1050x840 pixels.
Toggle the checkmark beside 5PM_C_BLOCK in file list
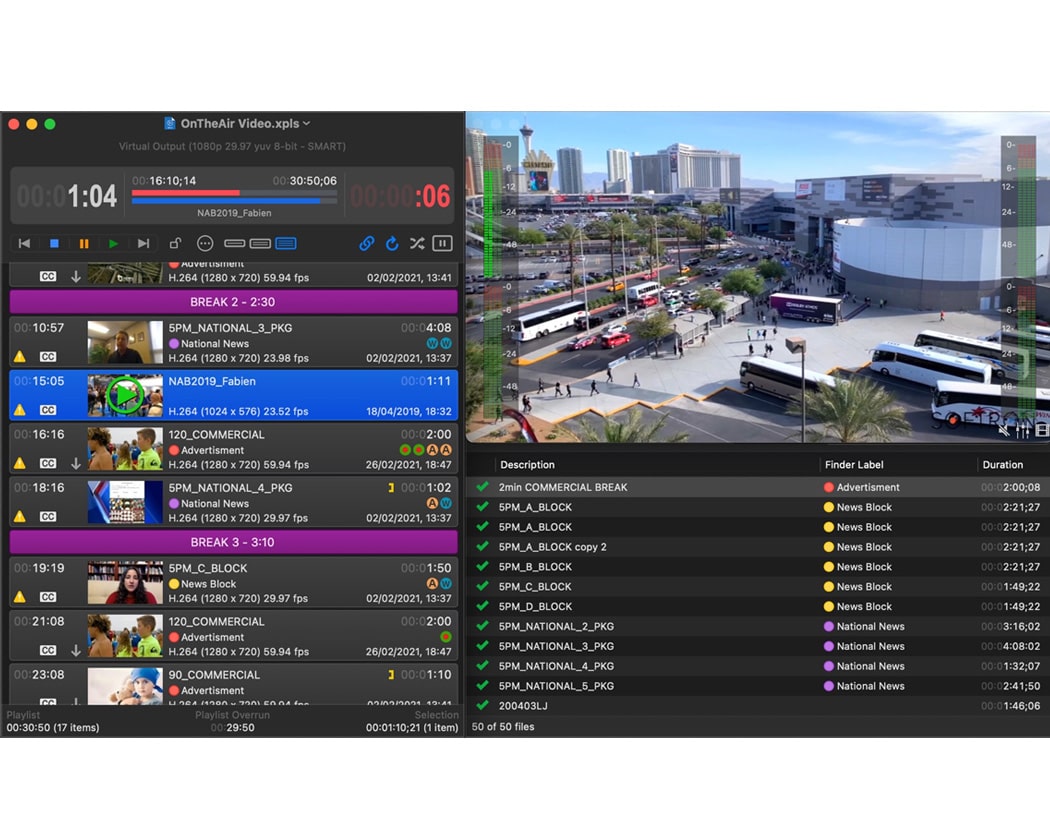point(481,586)
